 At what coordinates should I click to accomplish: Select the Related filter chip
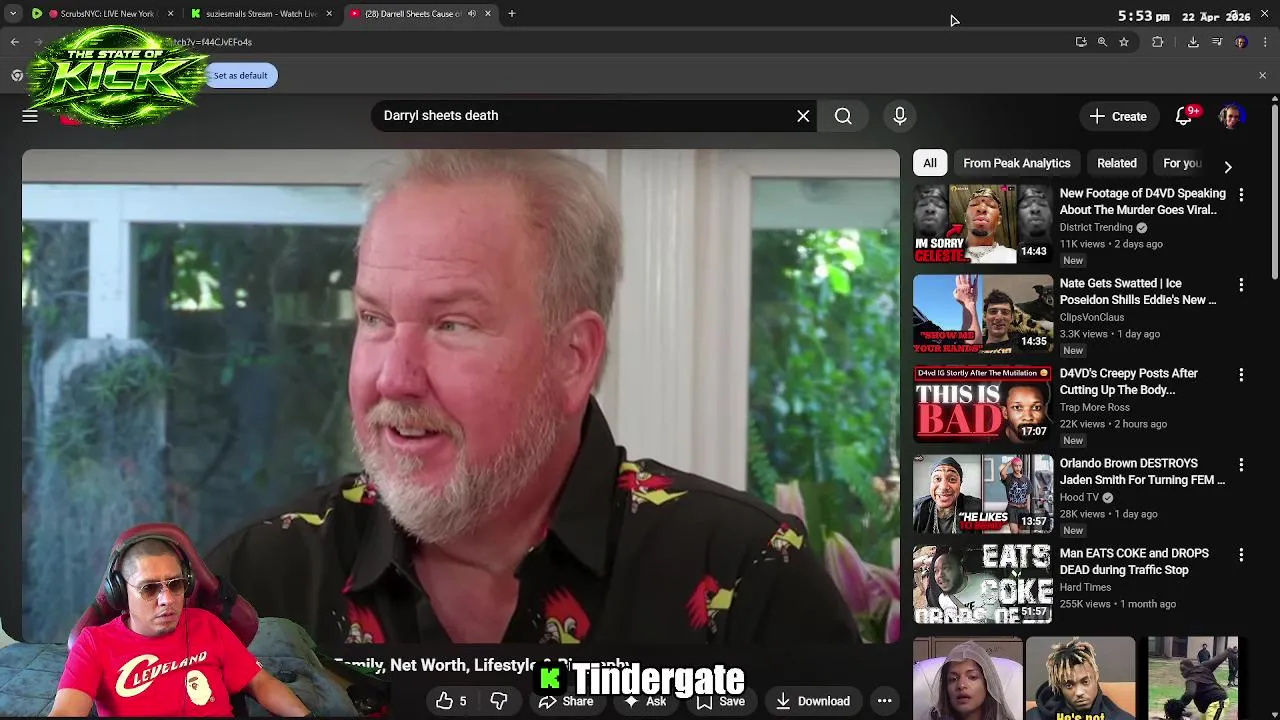click(x=1117, y=163)
